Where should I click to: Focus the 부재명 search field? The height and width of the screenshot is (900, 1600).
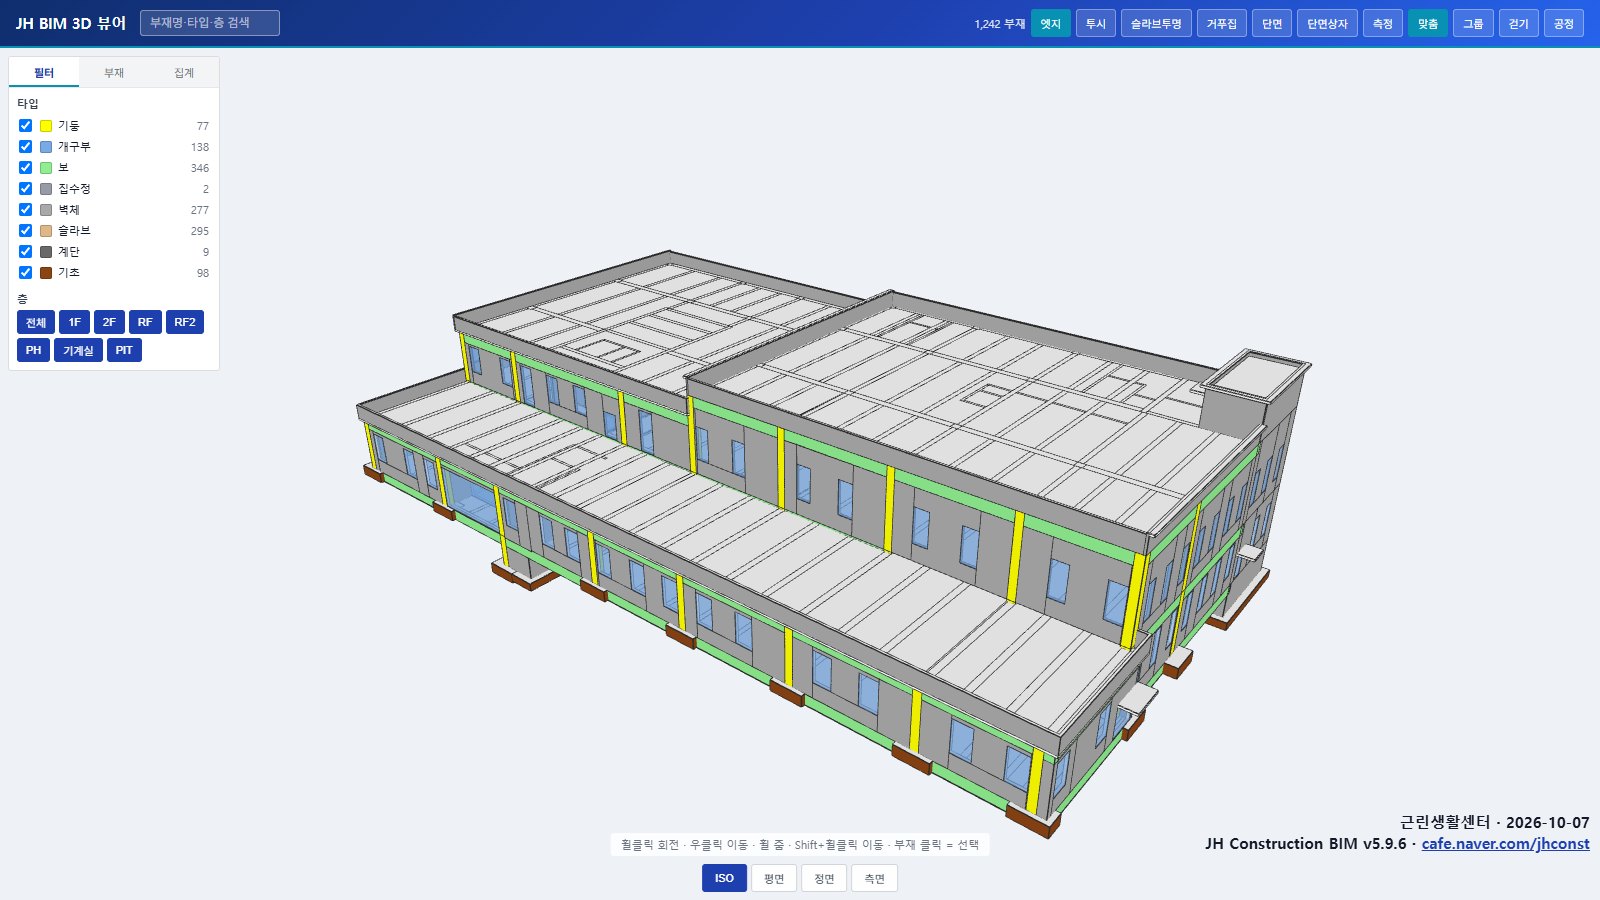(210, 23)
